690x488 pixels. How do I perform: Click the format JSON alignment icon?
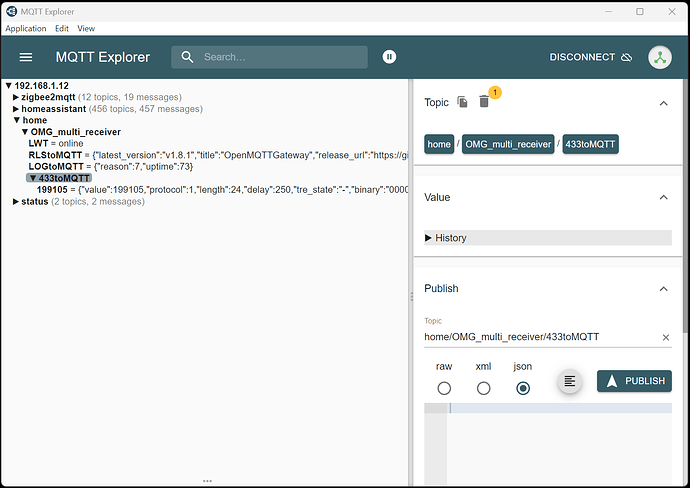[x=569, y=381]
